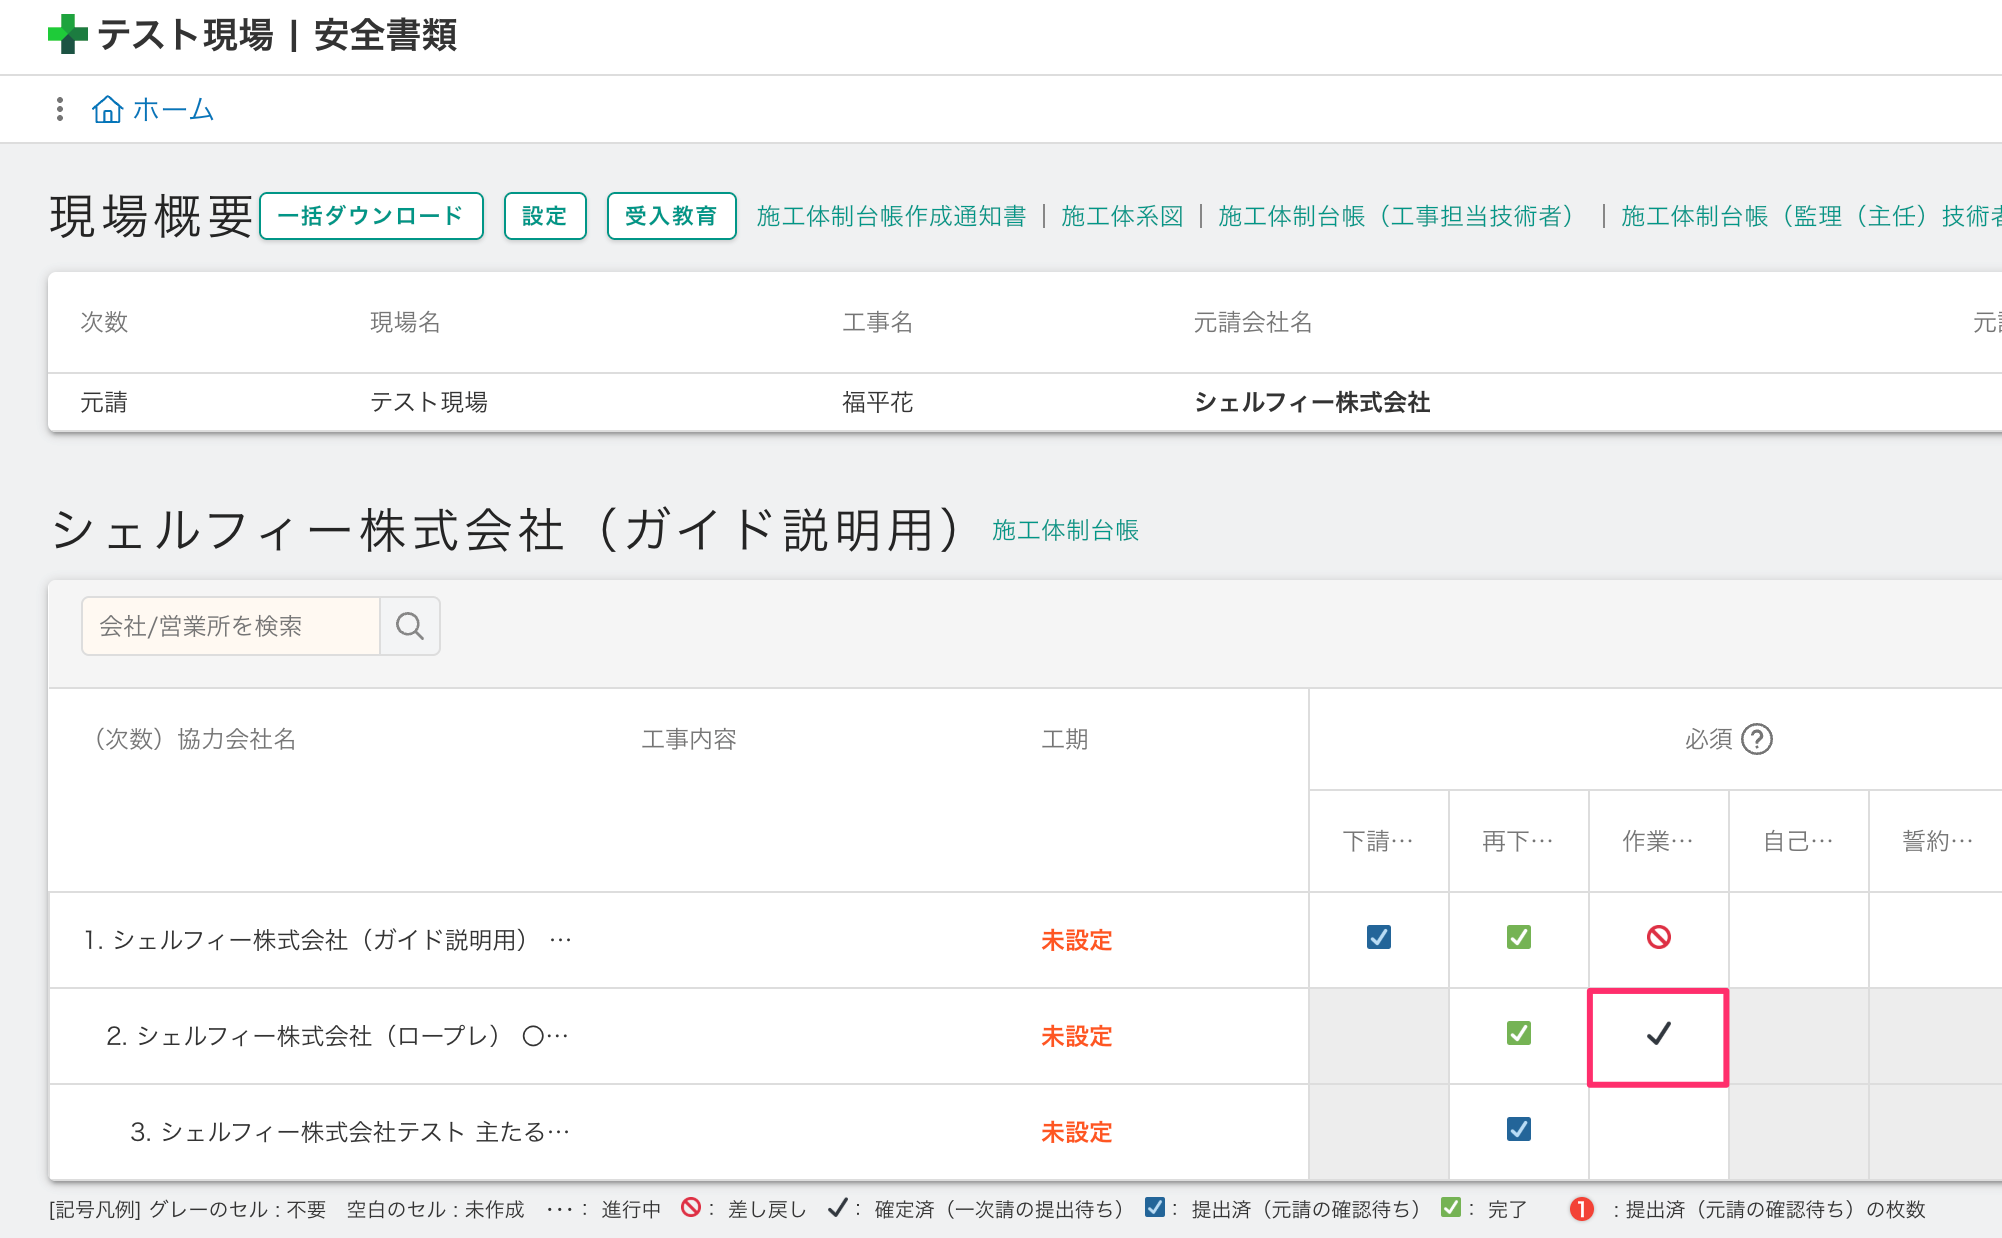Expand the ellipsis after the ロープレ company name
Screen dimensions: 2002x1238
[x=558, y=1036]
